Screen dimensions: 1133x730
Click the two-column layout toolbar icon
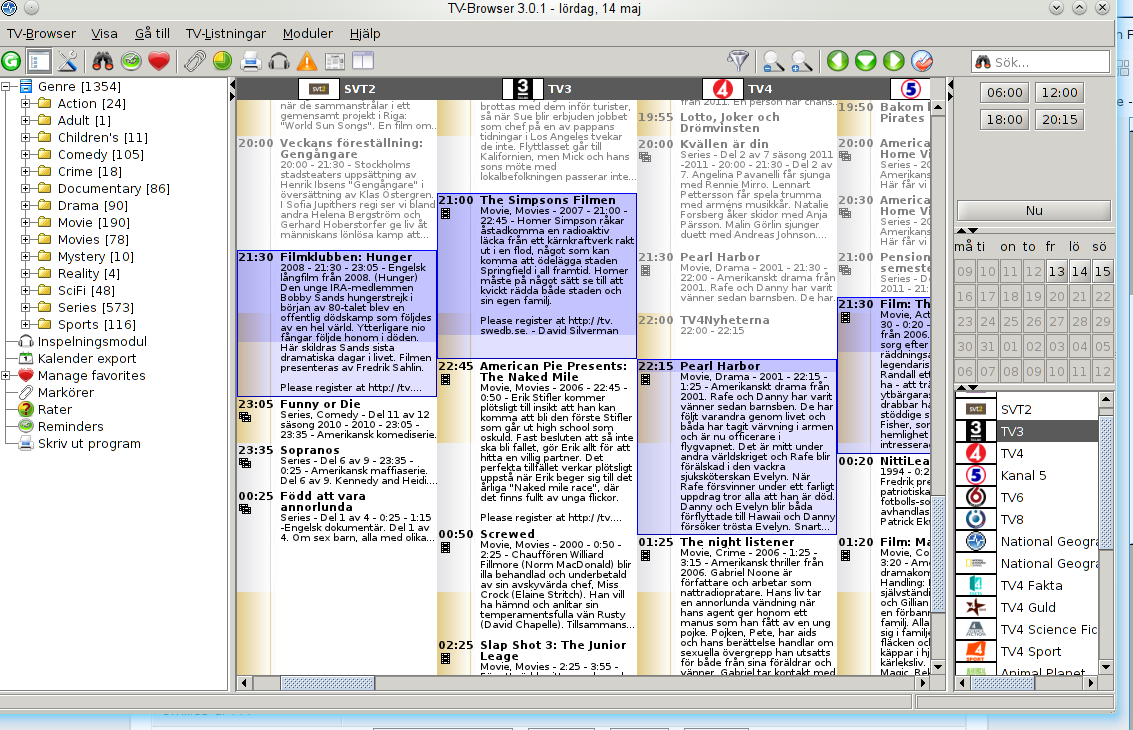click(x=363, y=61)
